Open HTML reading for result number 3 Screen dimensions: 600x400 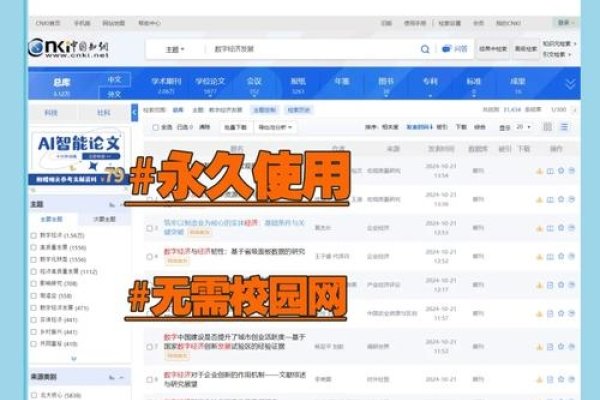pos(550,228)
